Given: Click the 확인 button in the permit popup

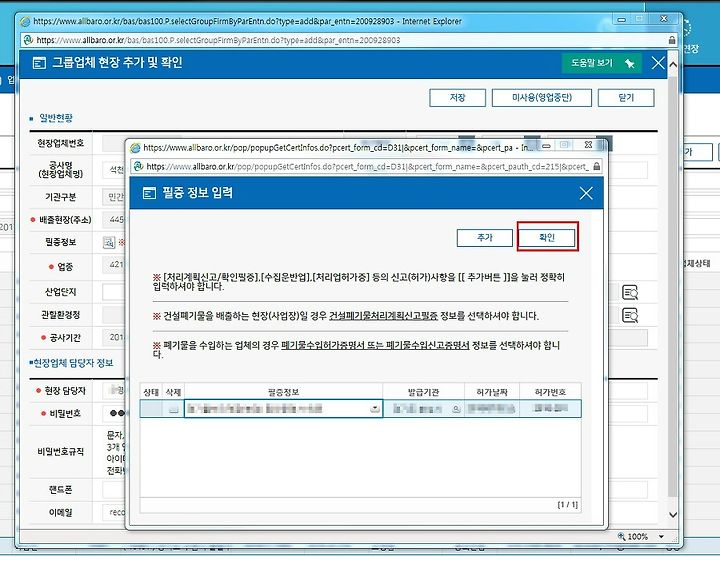Looking at the screenshot, I should click(547, 237).
